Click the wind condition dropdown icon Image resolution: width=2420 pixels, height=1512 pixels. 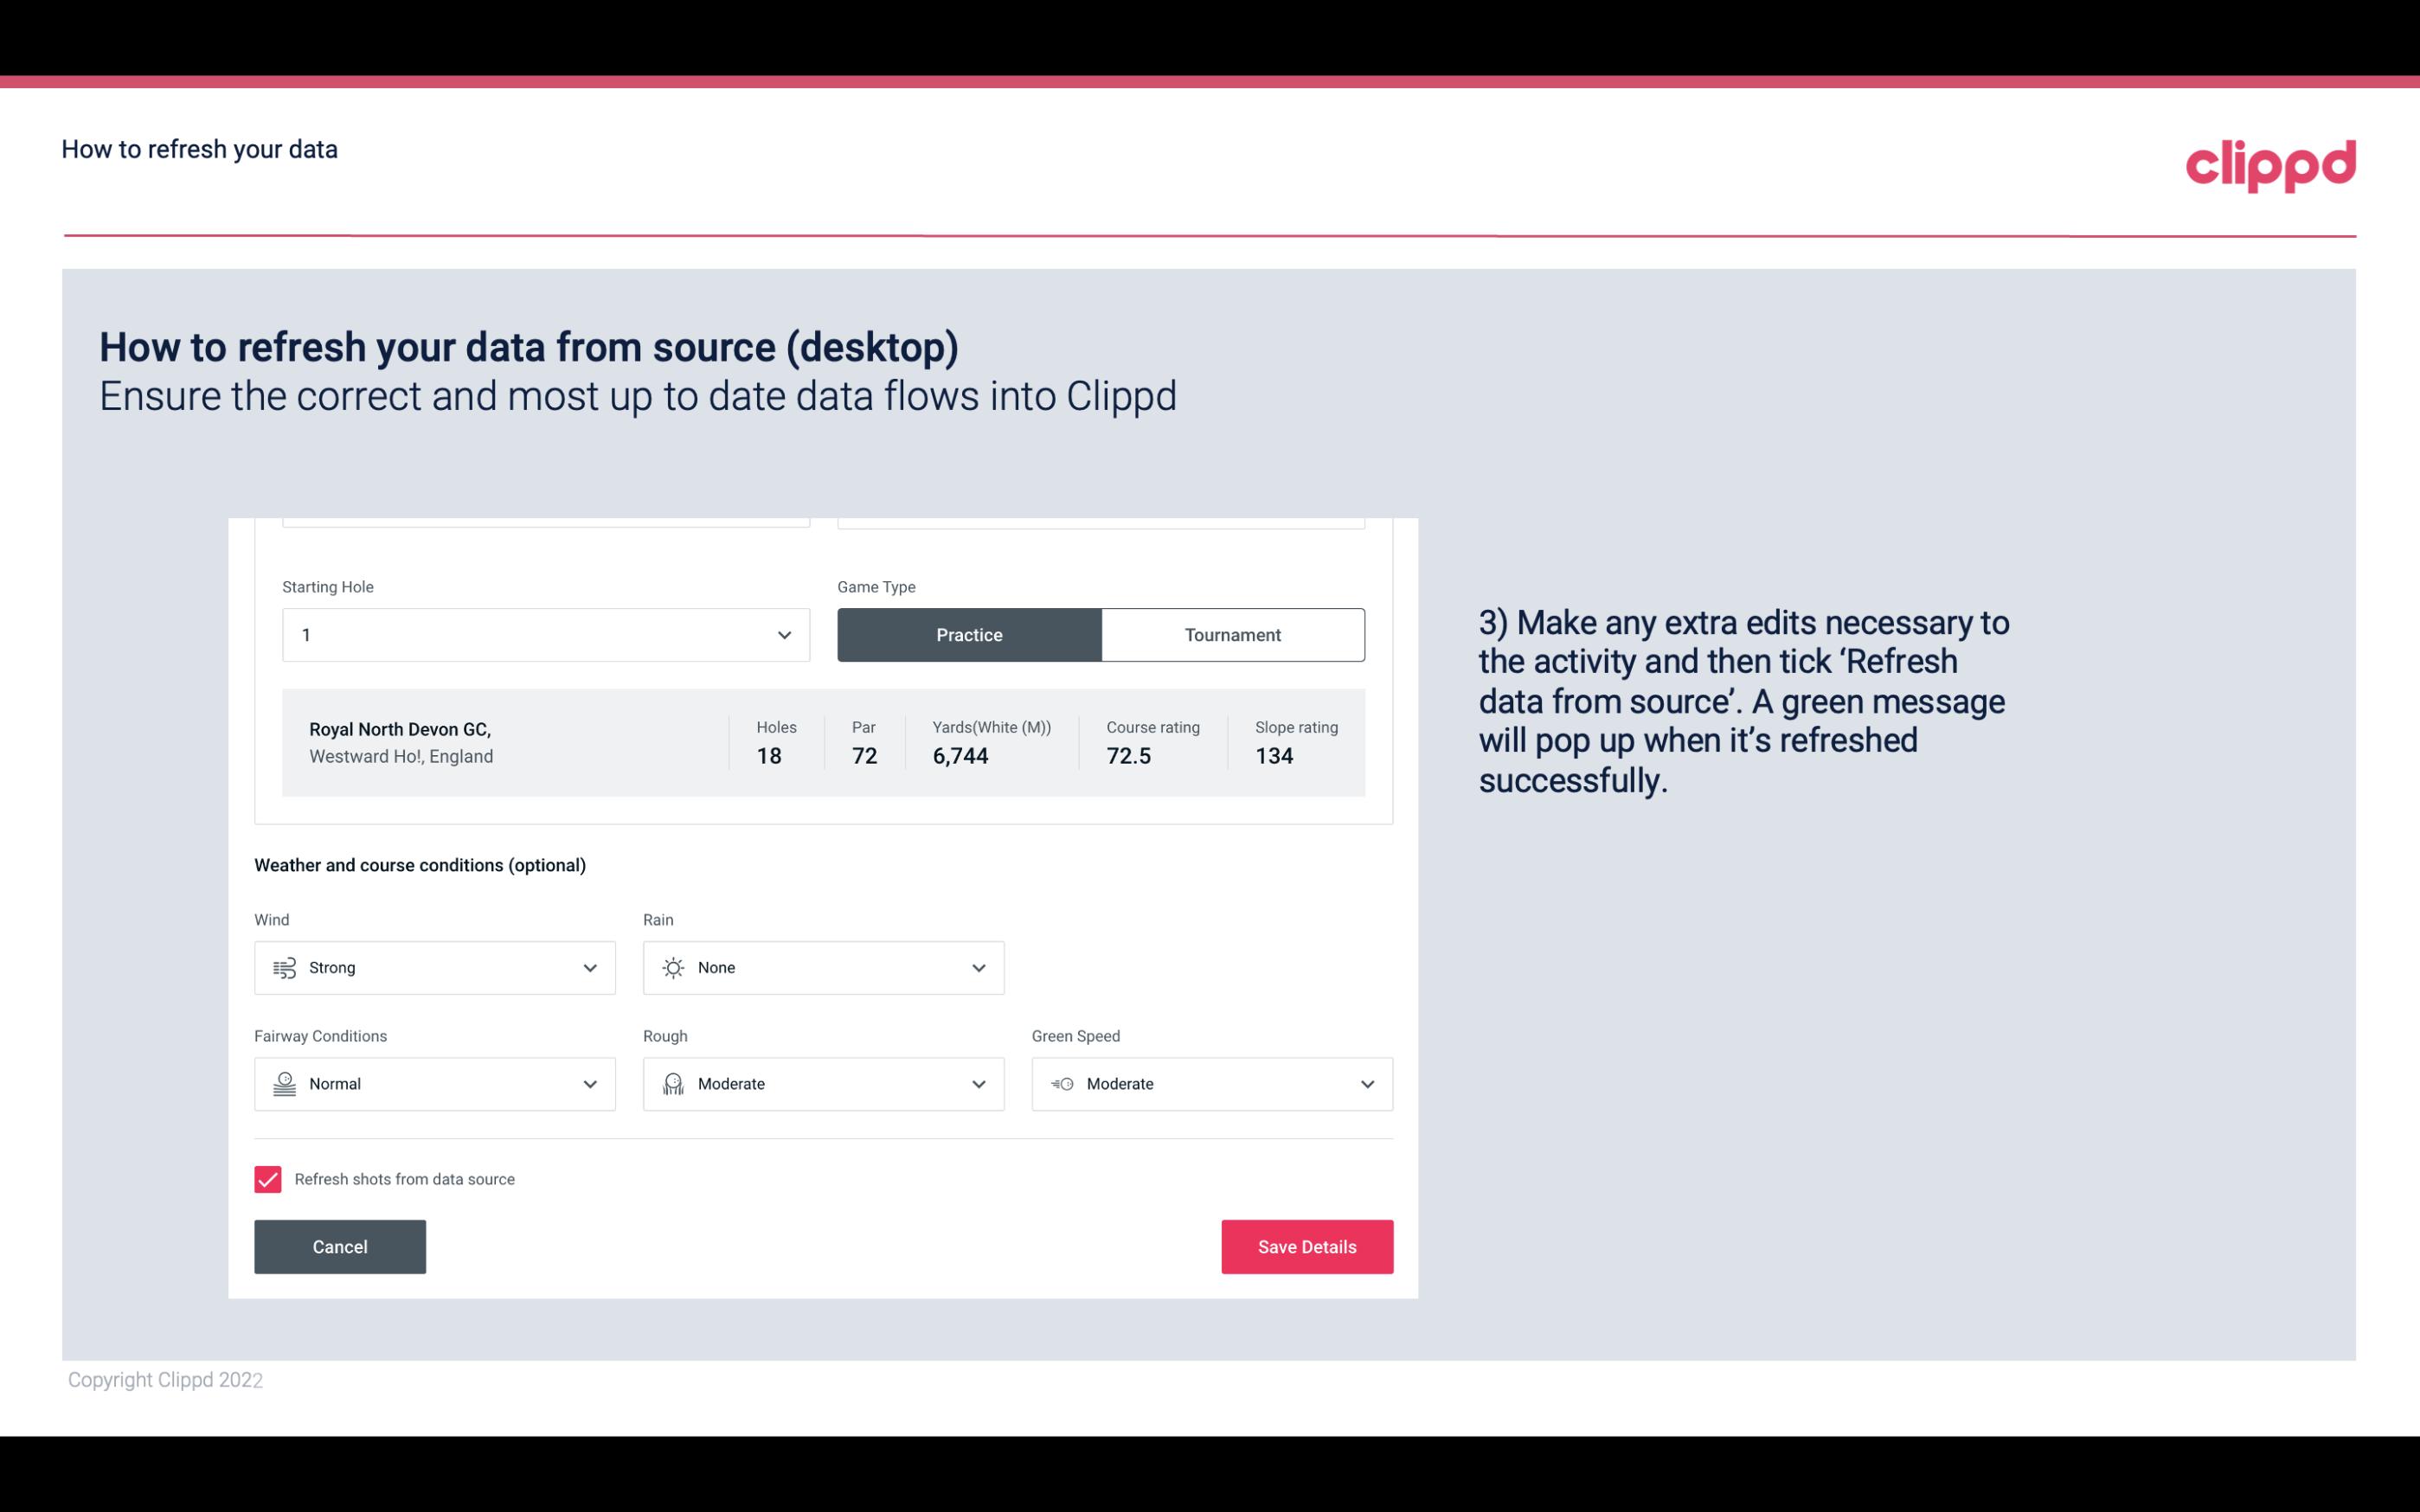click(589, 967)
